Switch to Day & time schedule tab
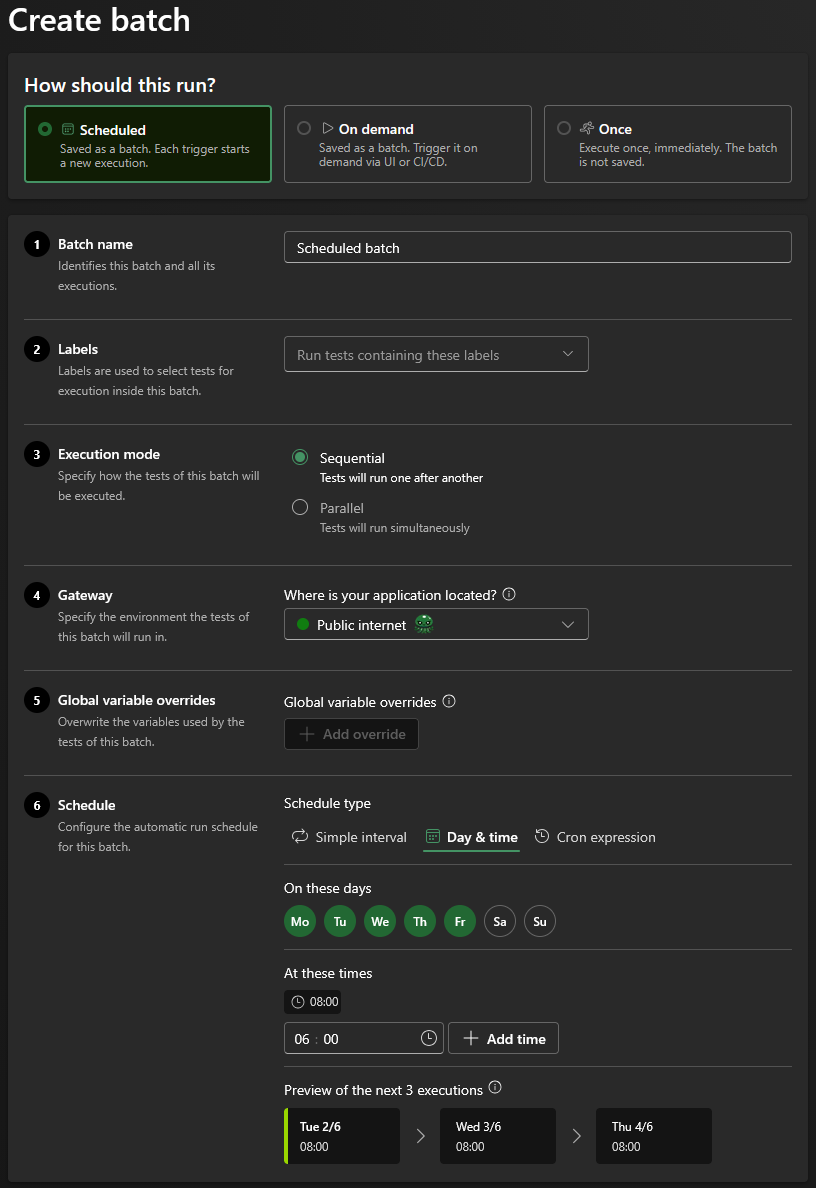The width and height of the screenshot is (816, 1188). 471,836
